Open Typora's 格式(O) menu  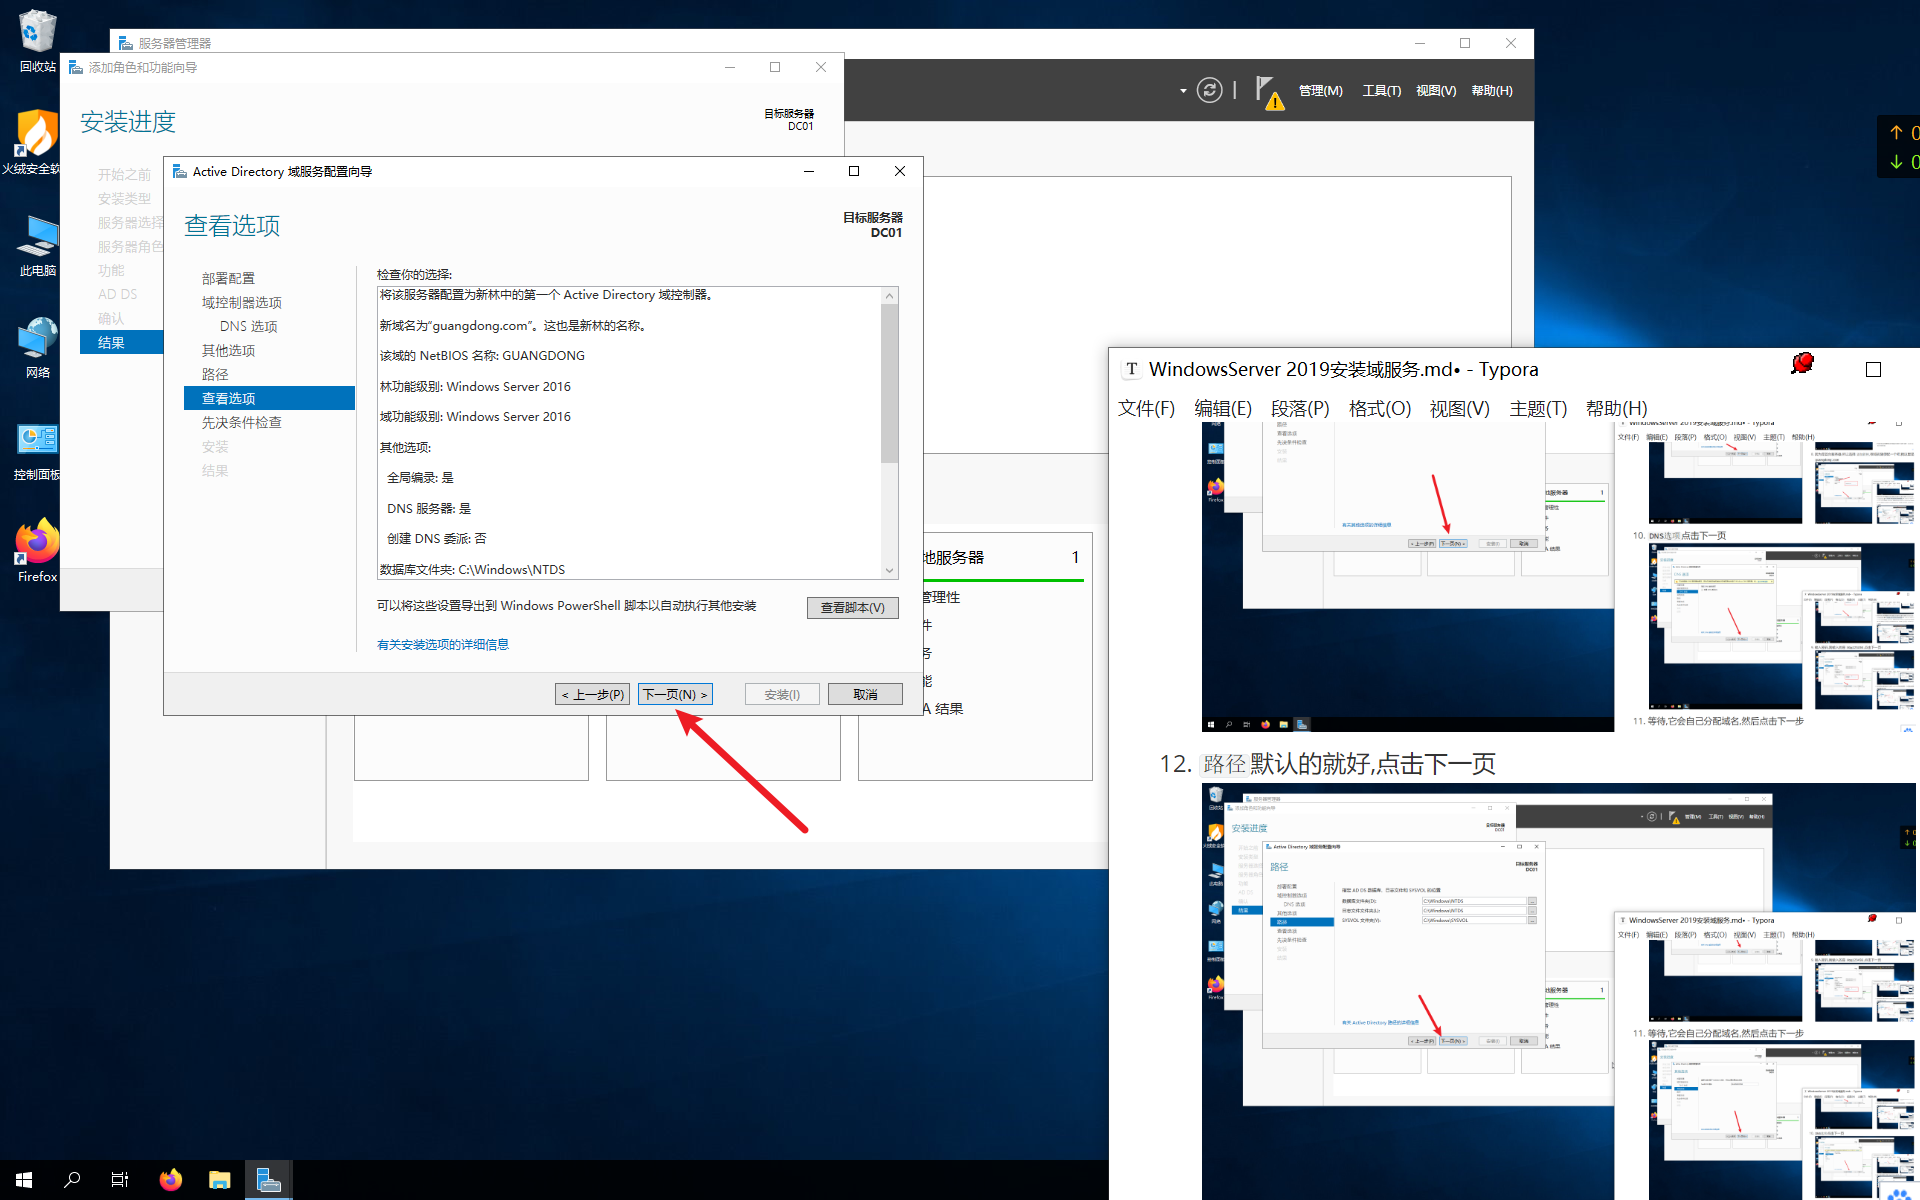click(1379, 408)
